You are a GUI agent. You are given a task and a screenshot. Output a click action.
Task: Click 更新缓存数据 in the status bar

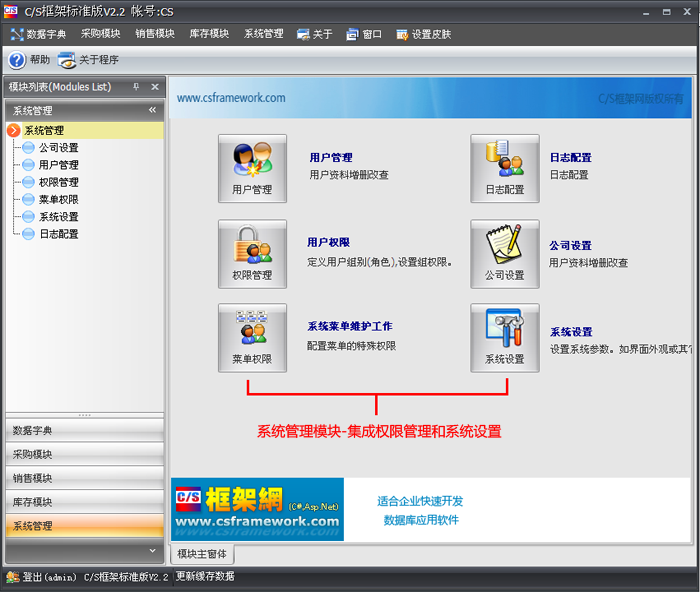click(x=205, y=577)
